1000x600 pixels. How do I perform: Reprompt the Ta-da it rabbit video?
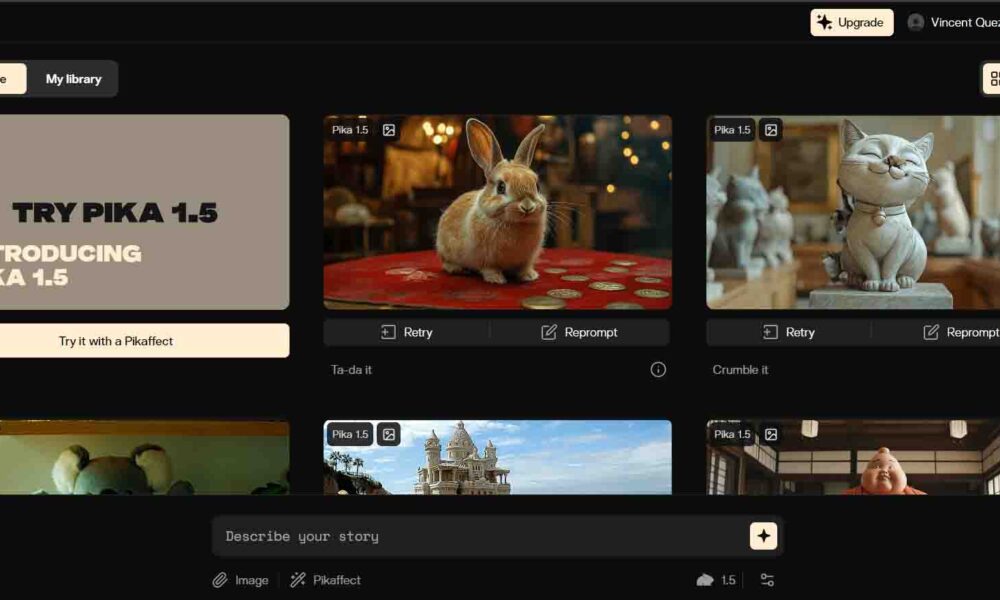click(x=579, y=332)
